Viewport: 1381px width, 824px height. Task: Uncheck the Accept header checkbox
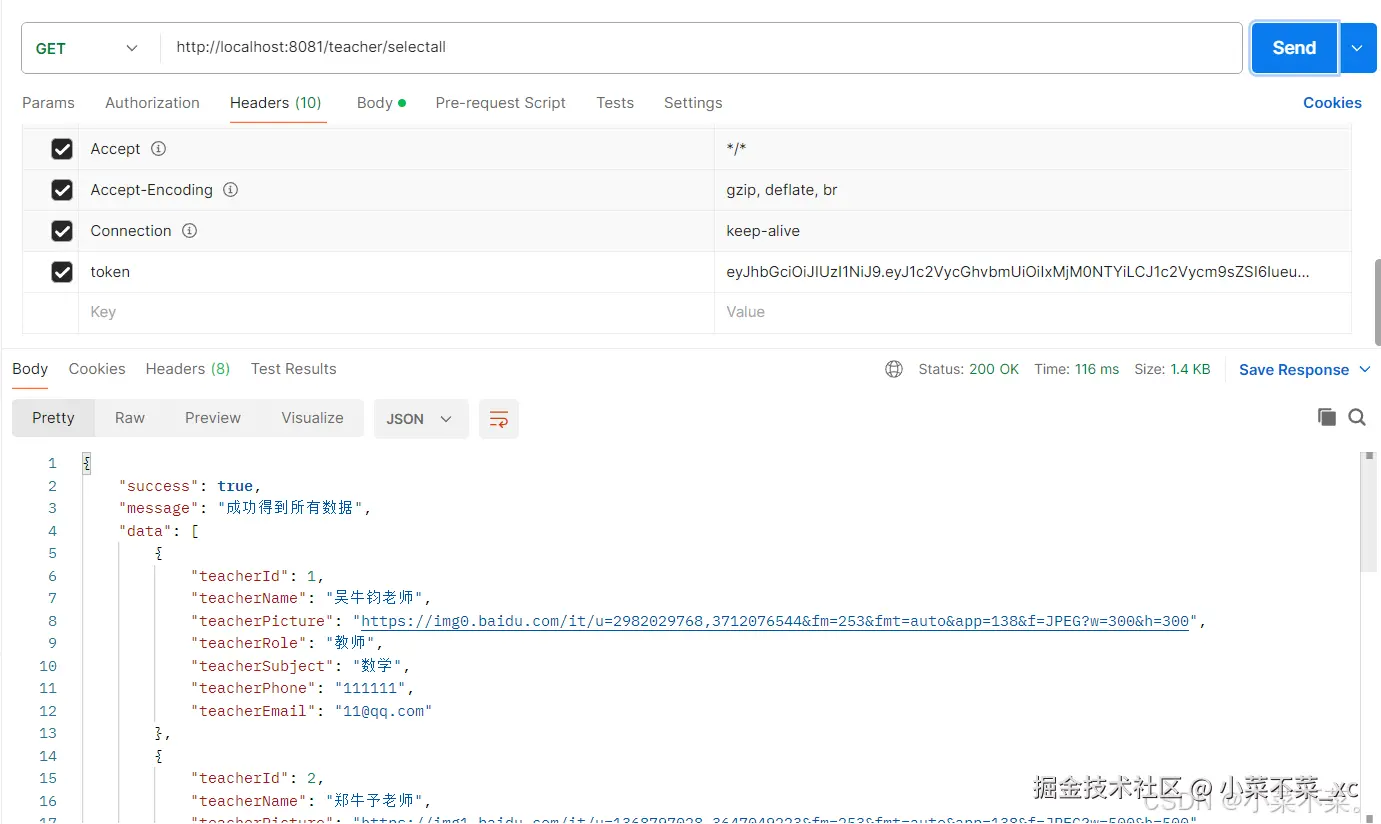click(62, 149)
